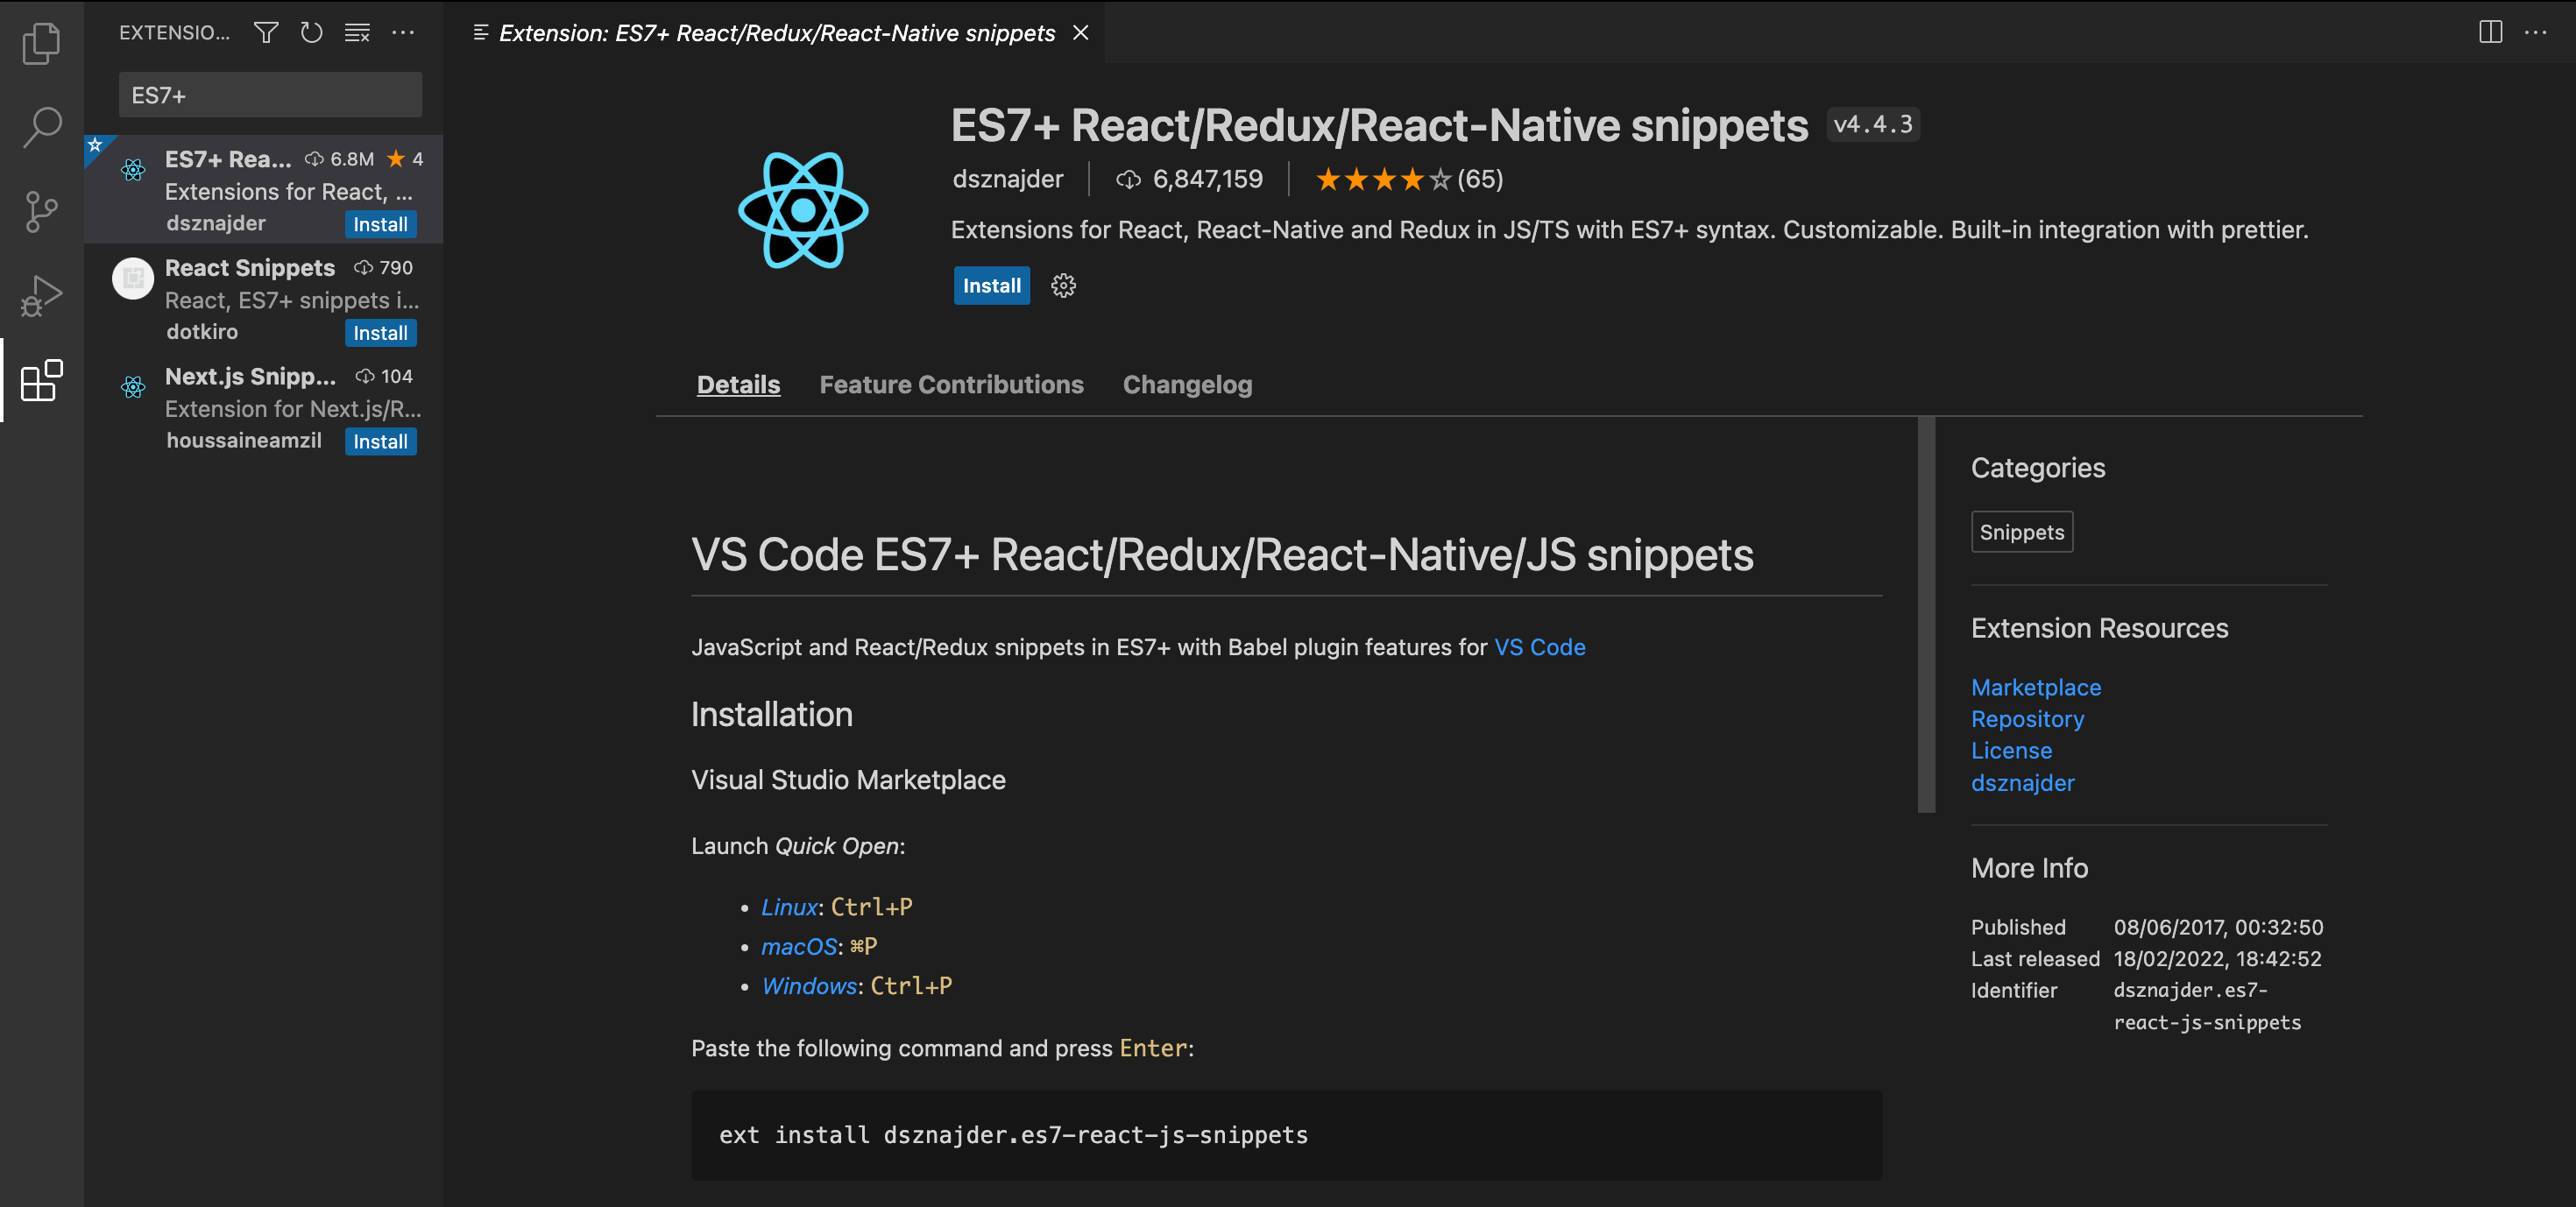
Task: Switch to the Feature Contributions tab
Action: coord(951,384)
